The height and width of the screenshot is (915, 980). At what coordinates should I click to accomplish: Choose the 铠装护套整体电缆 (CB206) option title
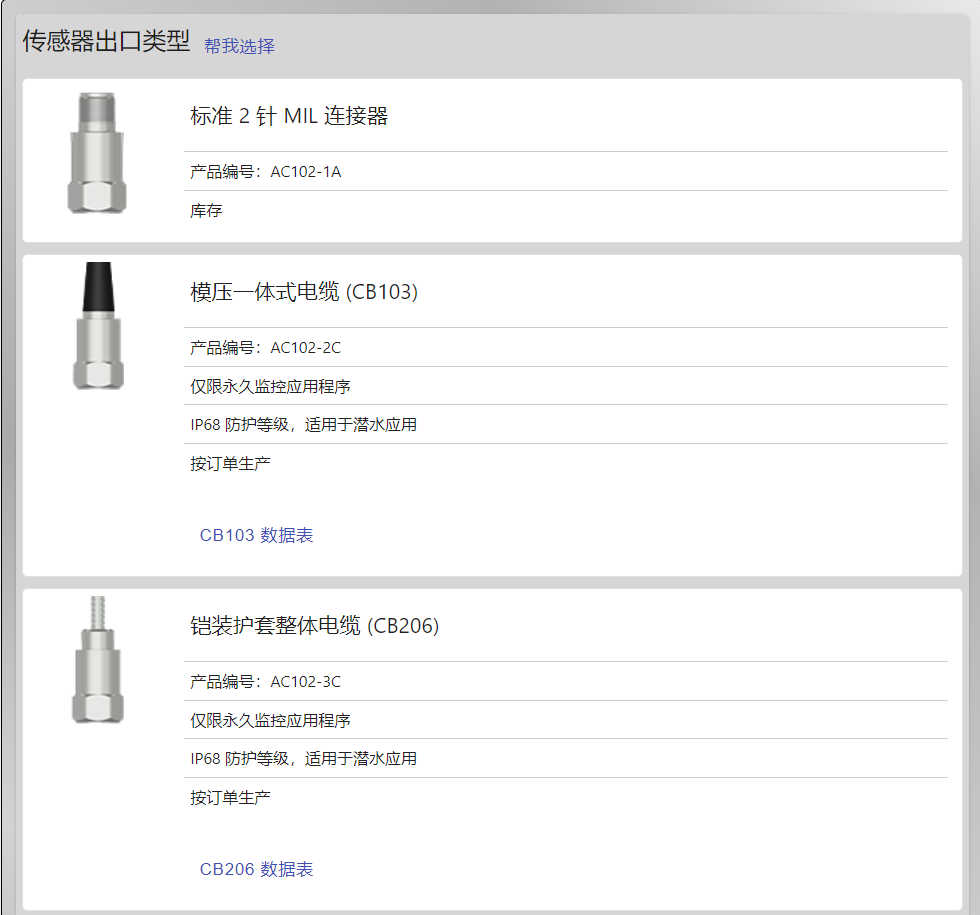(314, 626)
